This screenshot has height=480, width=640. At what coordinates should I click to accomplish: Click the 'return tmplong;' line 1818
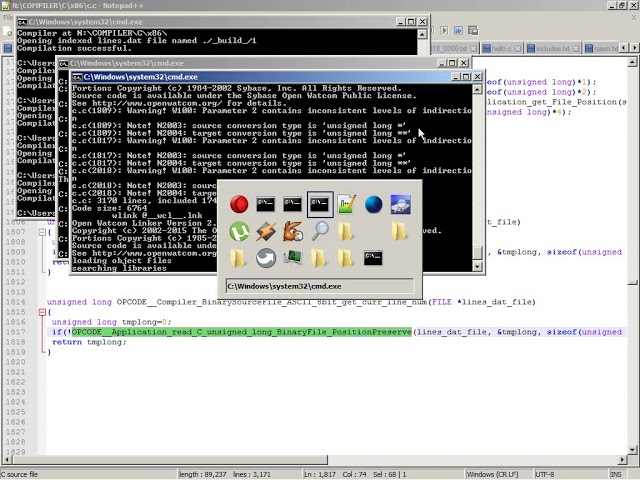point(89,342)
